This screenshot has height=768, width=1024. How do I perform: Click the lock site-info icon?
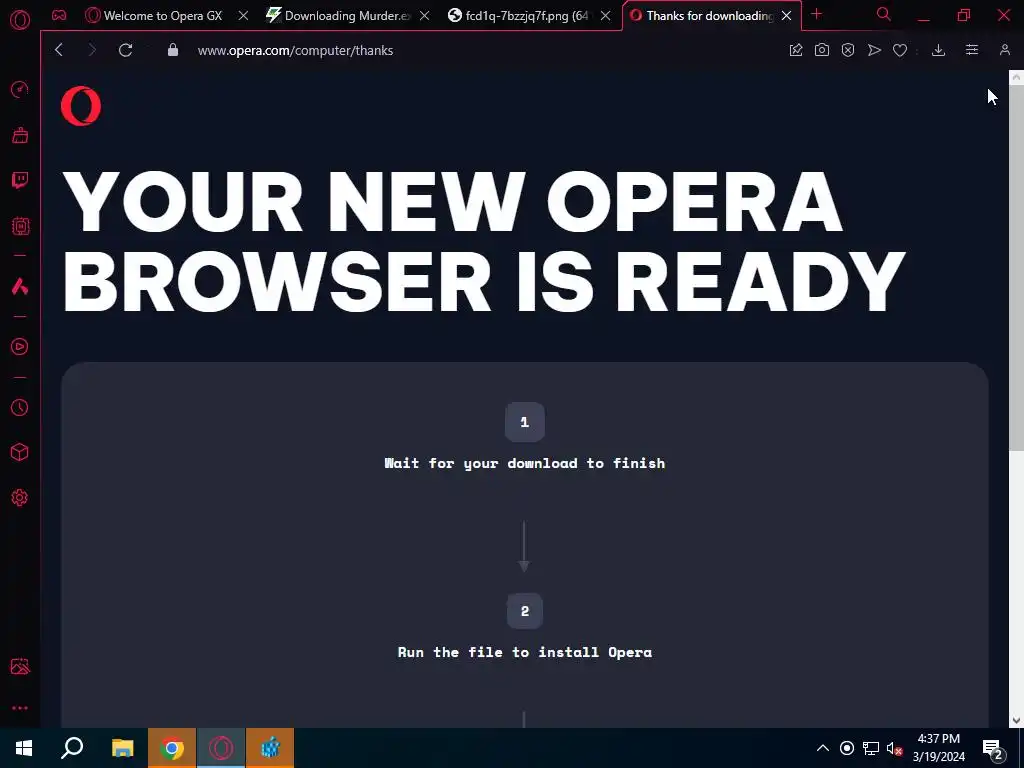click(172, 50)
